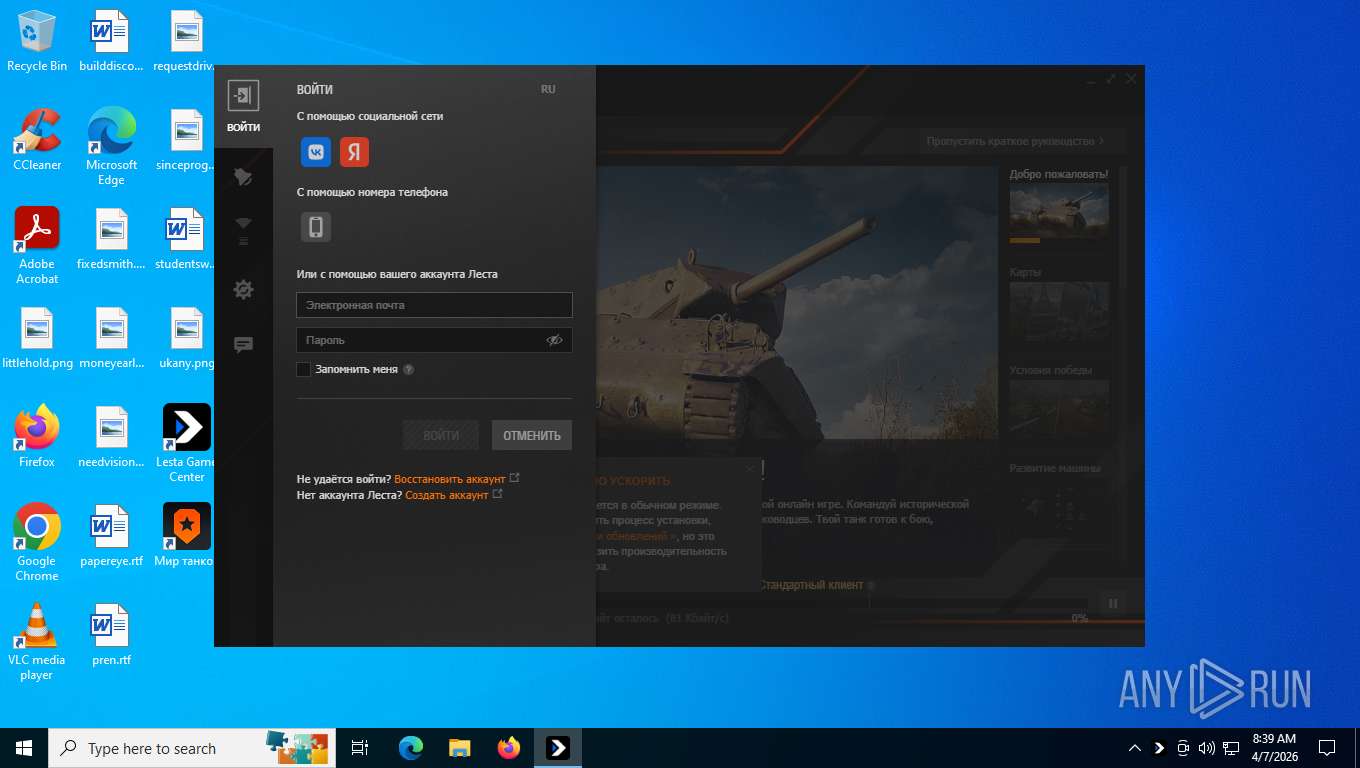Open VLC media player desktop shortcut

37,641
